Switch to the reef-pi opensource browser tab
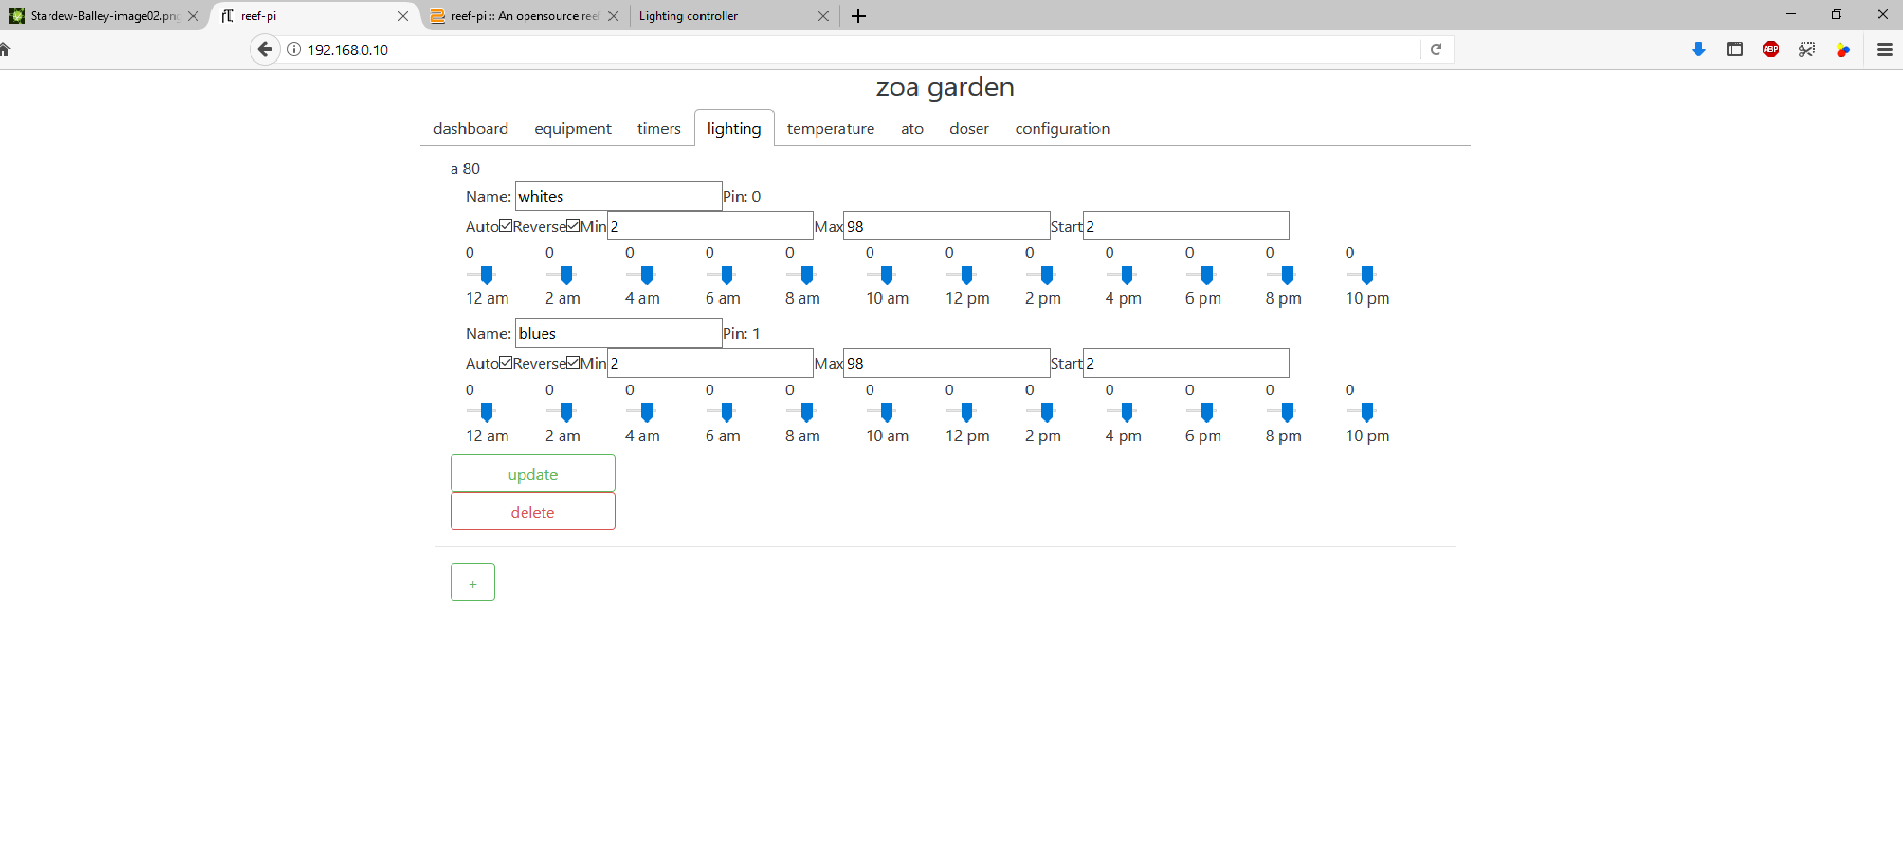This screenshot has width=1903, height=856. 525,16
